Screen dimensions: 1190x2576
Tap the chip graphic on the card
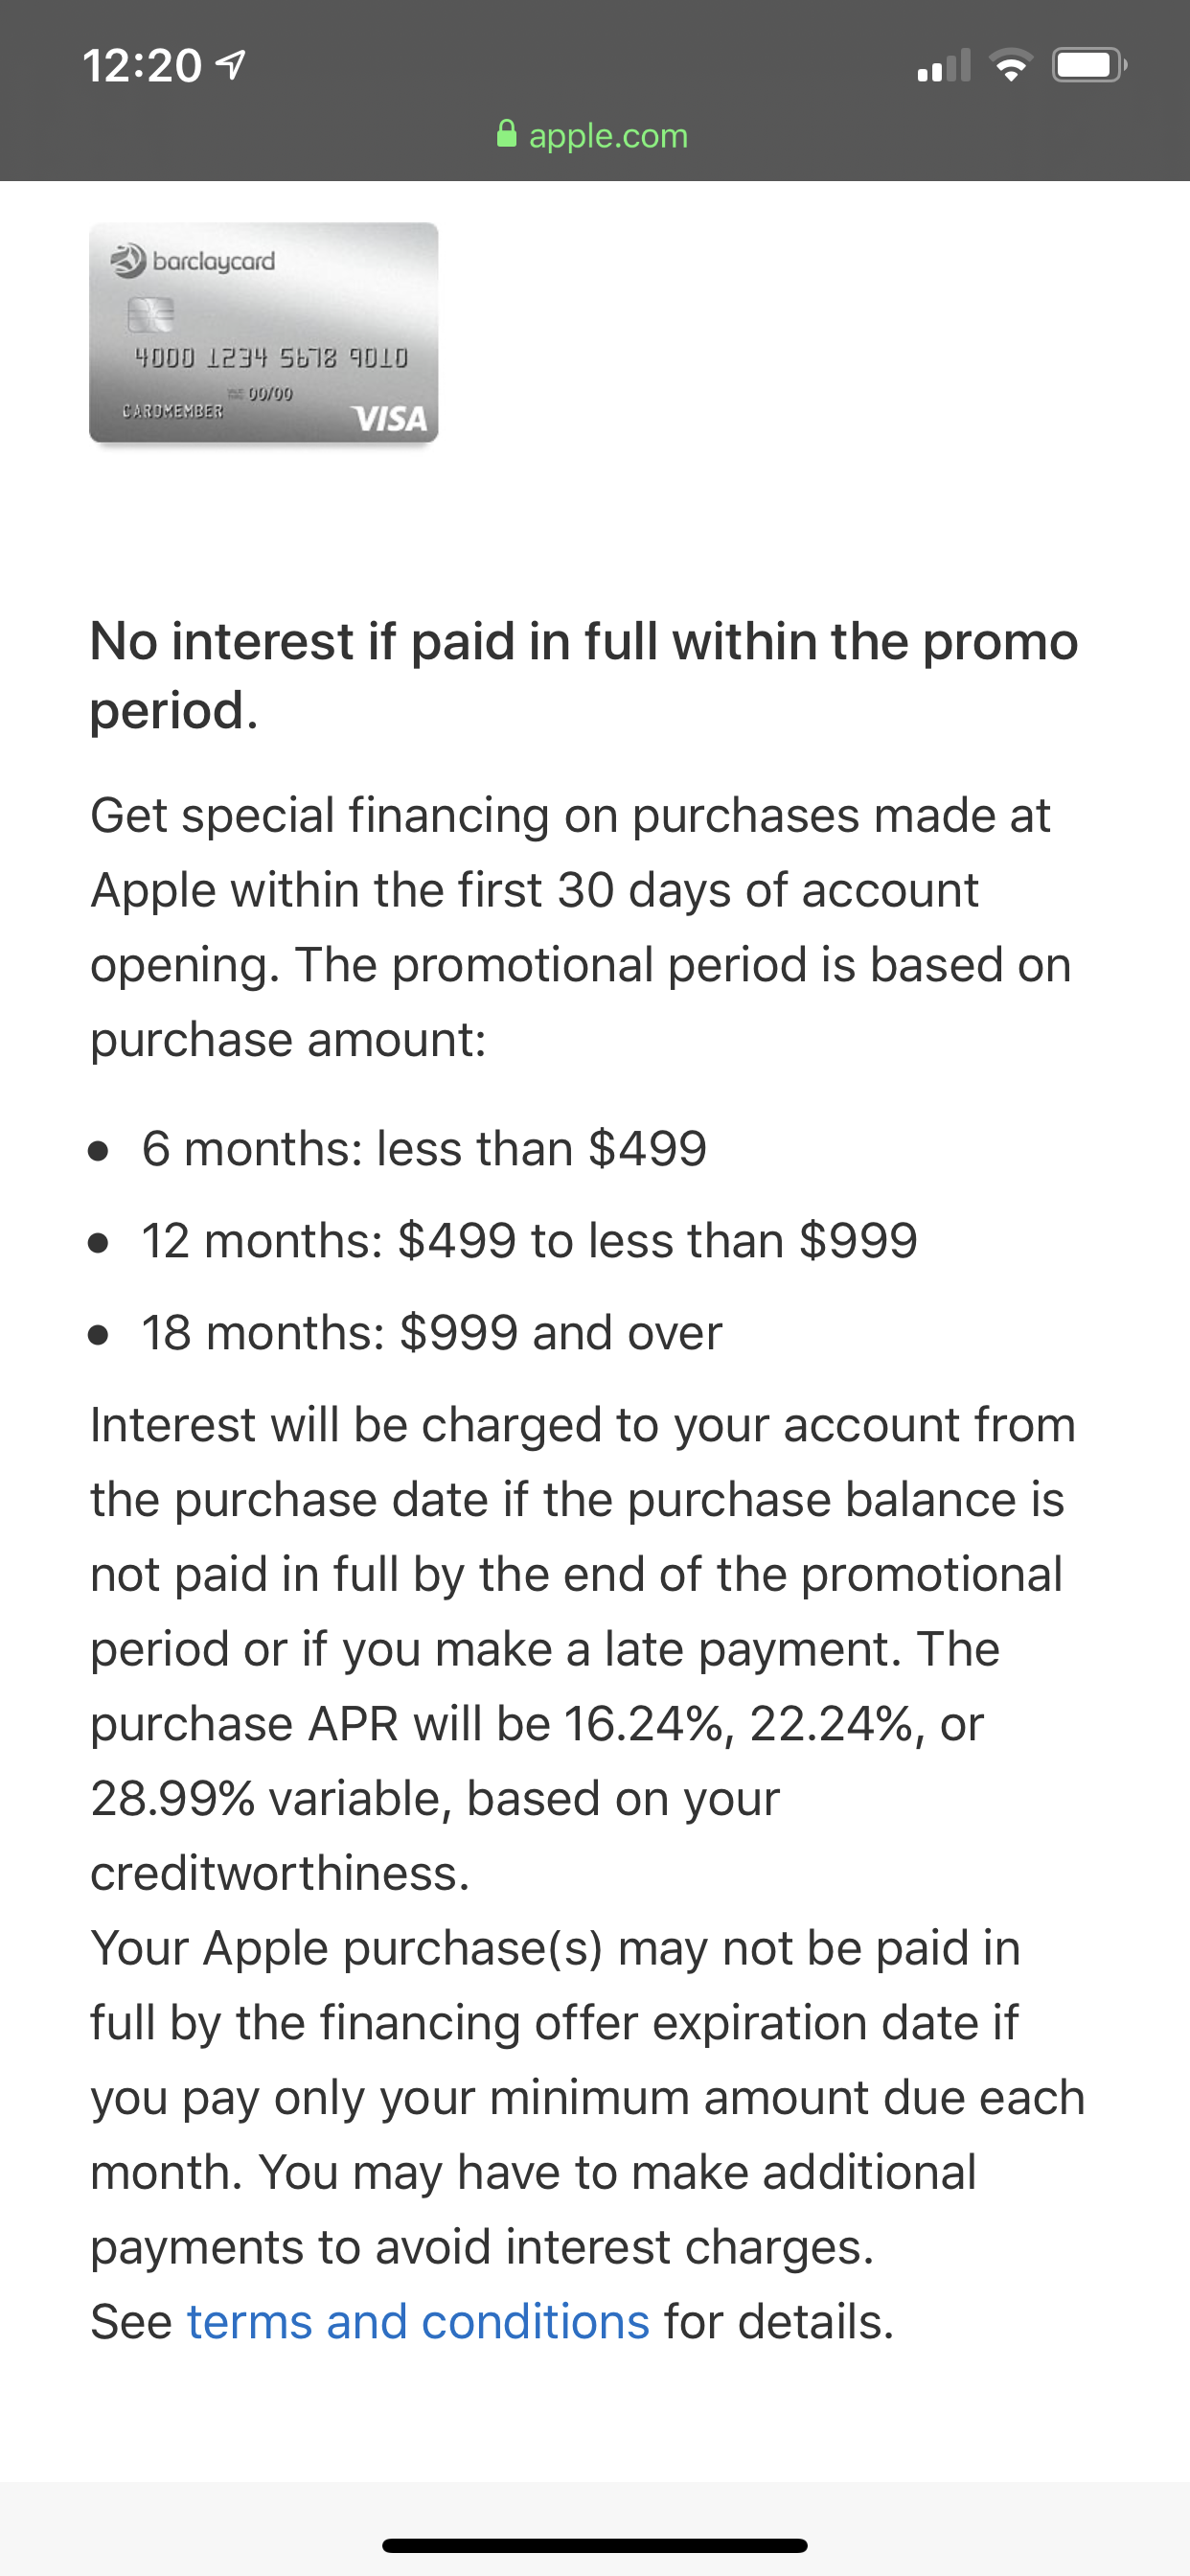pyautogui.click(x=151, y=314)
